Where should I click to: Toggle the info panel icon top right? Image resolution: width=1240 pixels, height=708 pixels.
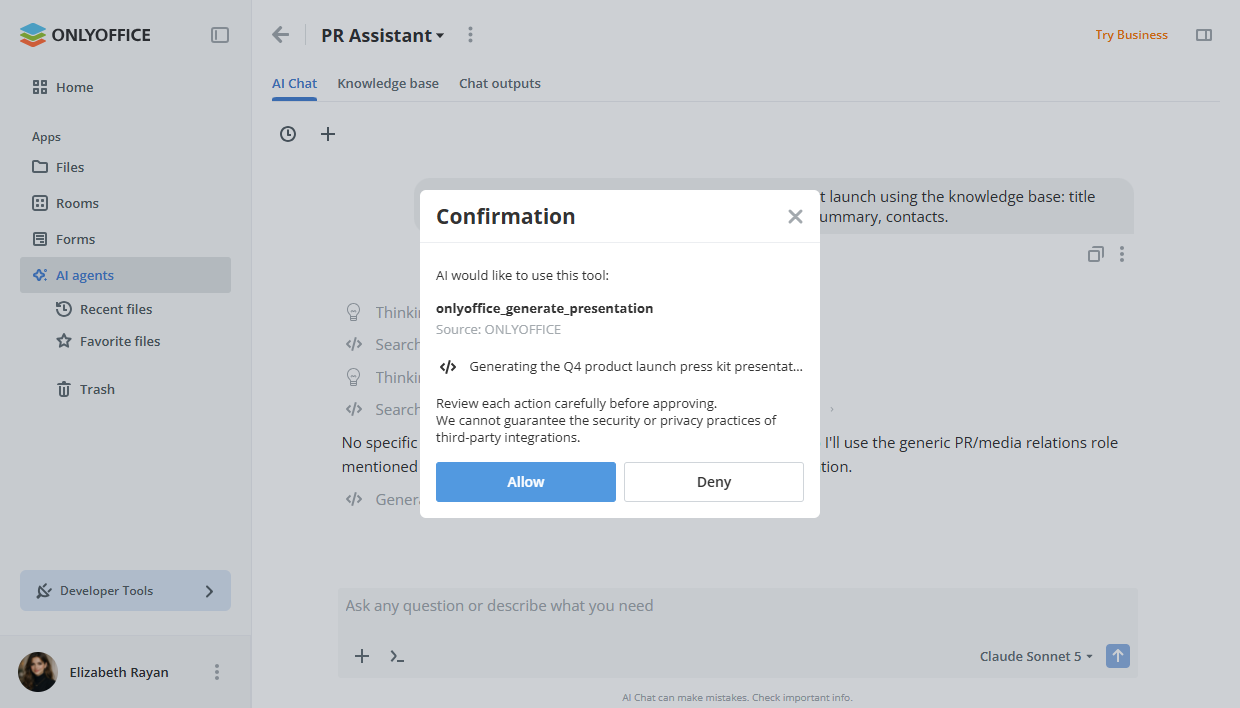pos(1204,35)
